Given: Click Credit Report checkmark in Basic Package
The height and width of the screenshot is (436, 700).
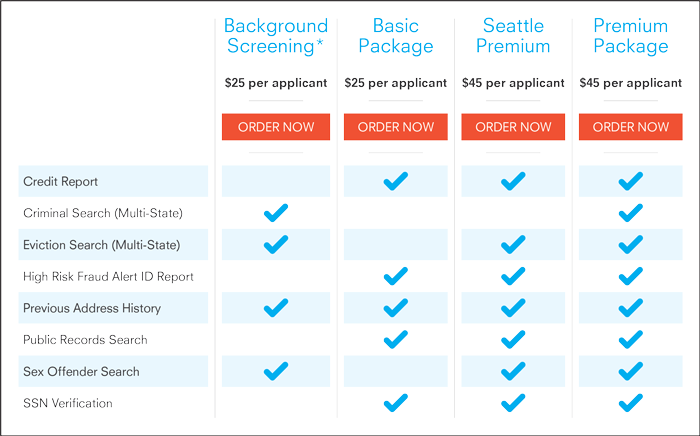Looking at the screenshot, I should (396, 181).
